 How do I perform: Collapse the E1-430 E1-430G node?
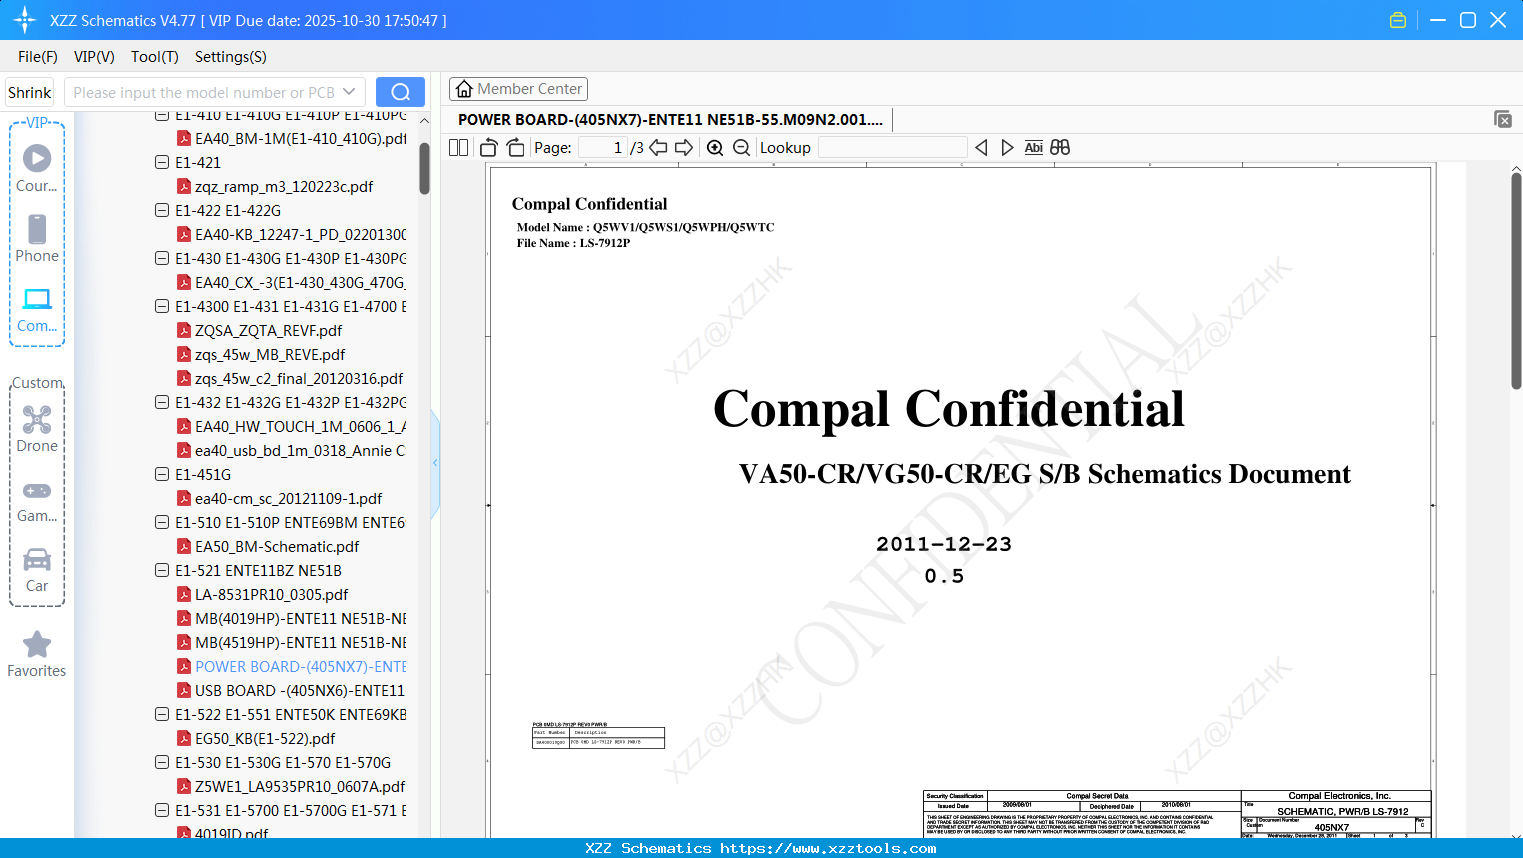click(x=162, y=258)
